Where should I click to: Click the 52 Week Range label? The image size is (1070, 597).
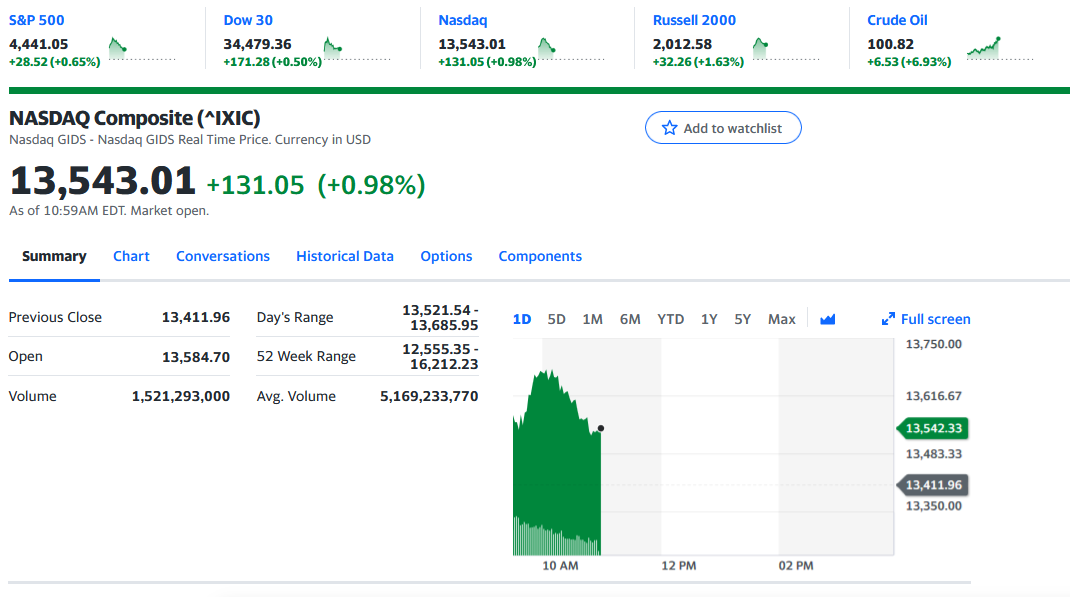[x=306, y=356]
